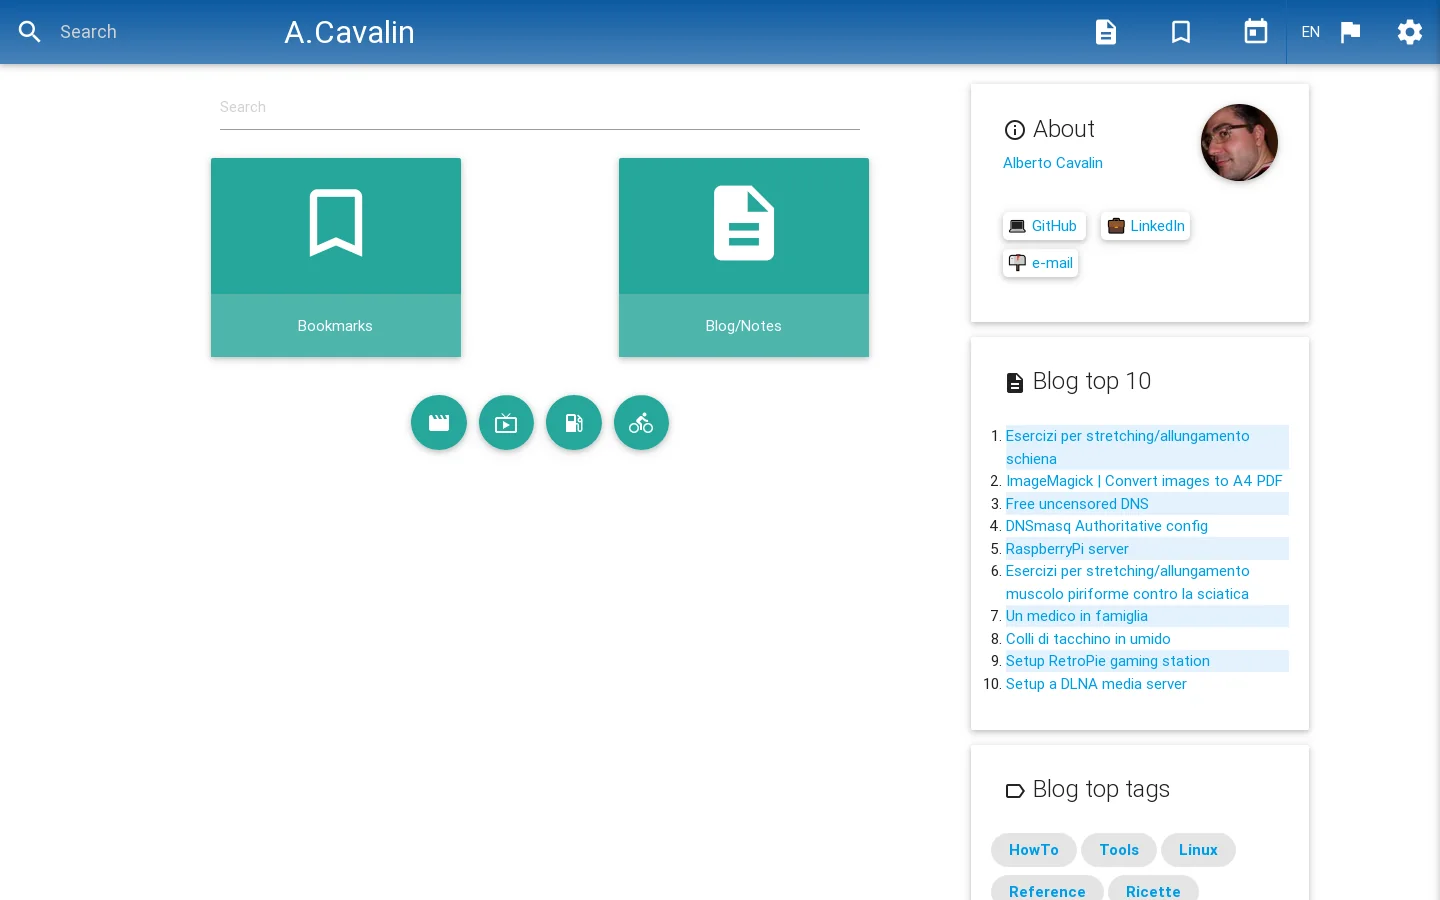Open the Blog/Notes card

[744, 257]
